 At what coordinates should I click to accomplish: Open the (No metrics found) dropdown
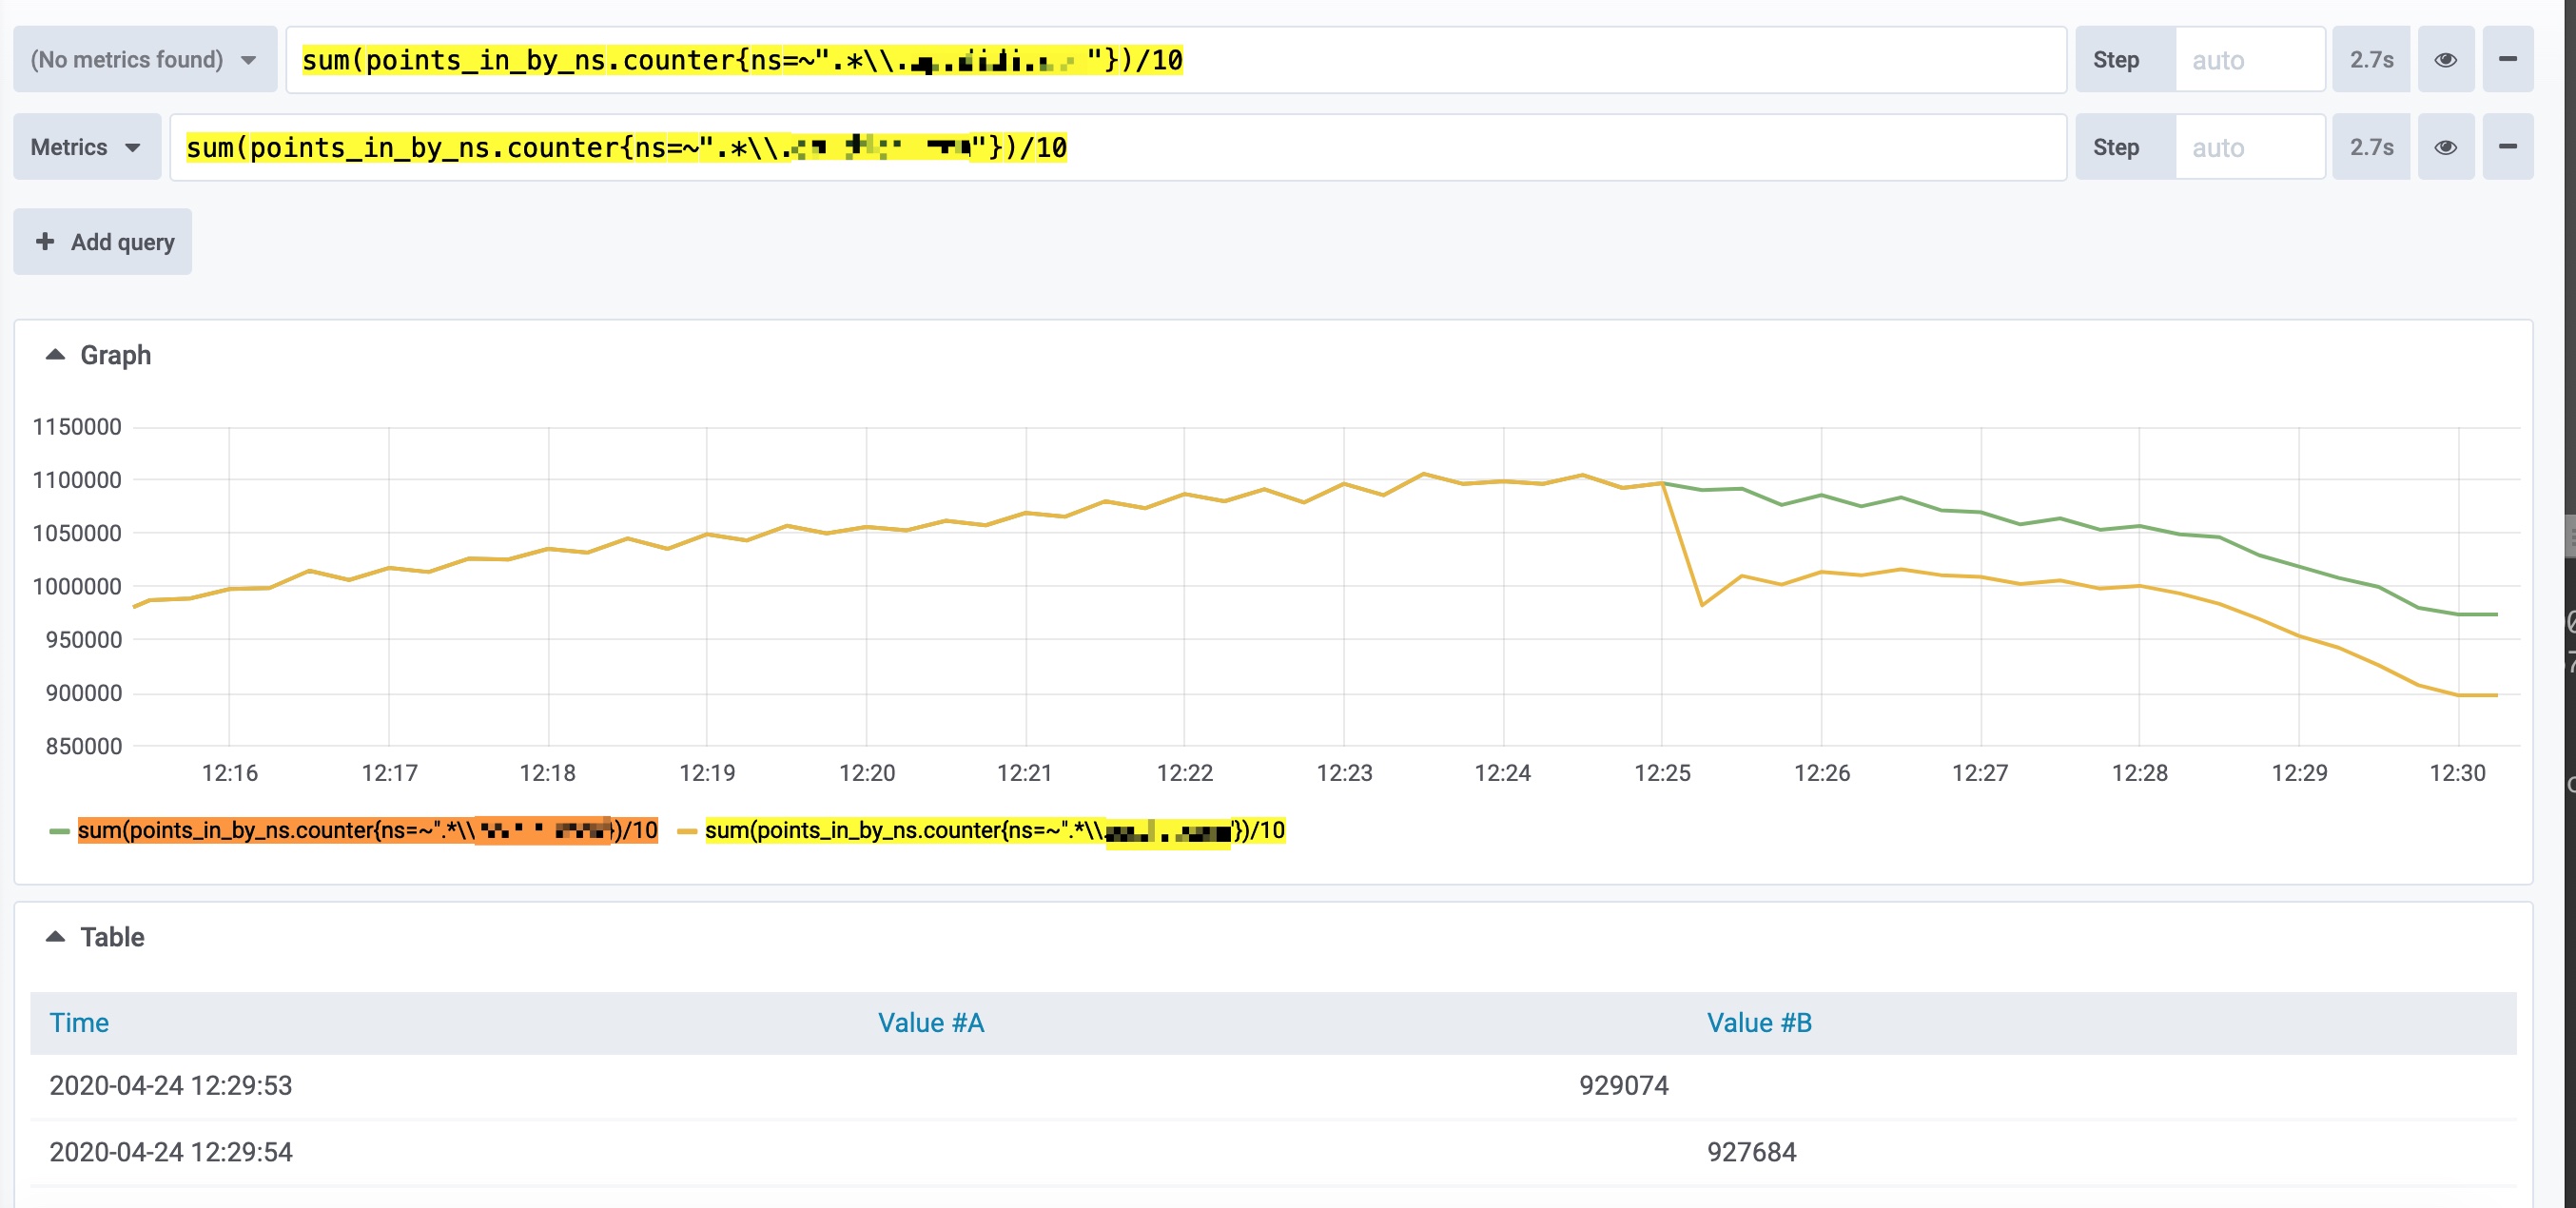tap(143, 59)
